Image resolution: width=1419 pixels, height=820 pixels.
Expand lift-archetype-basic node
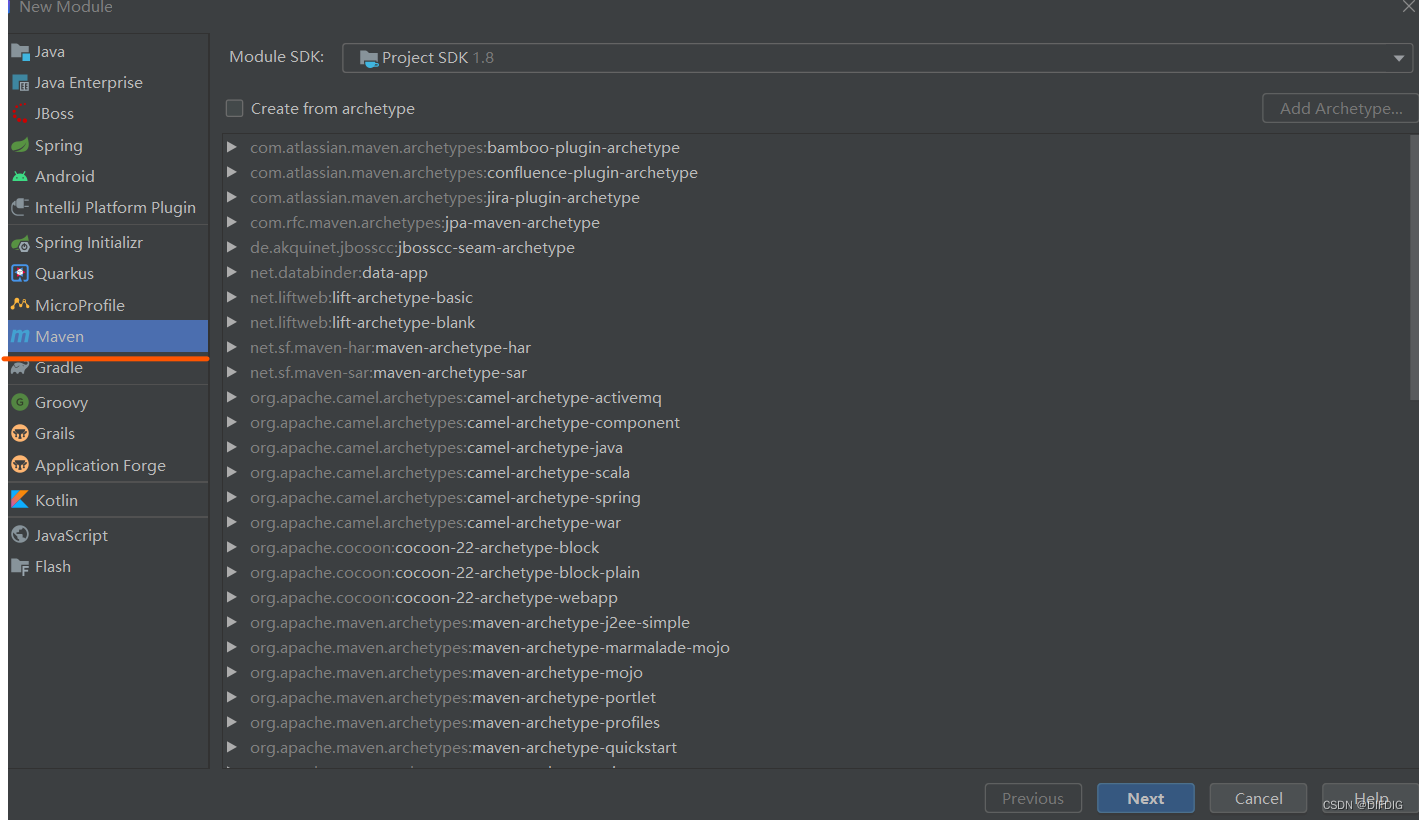click(232, 297)
